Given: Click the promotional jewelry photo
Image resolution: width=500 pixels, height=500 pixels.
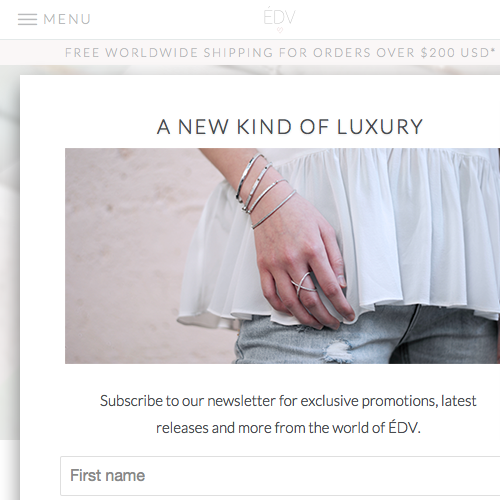Looking at the screenshot, I should [x=282, y=256].
